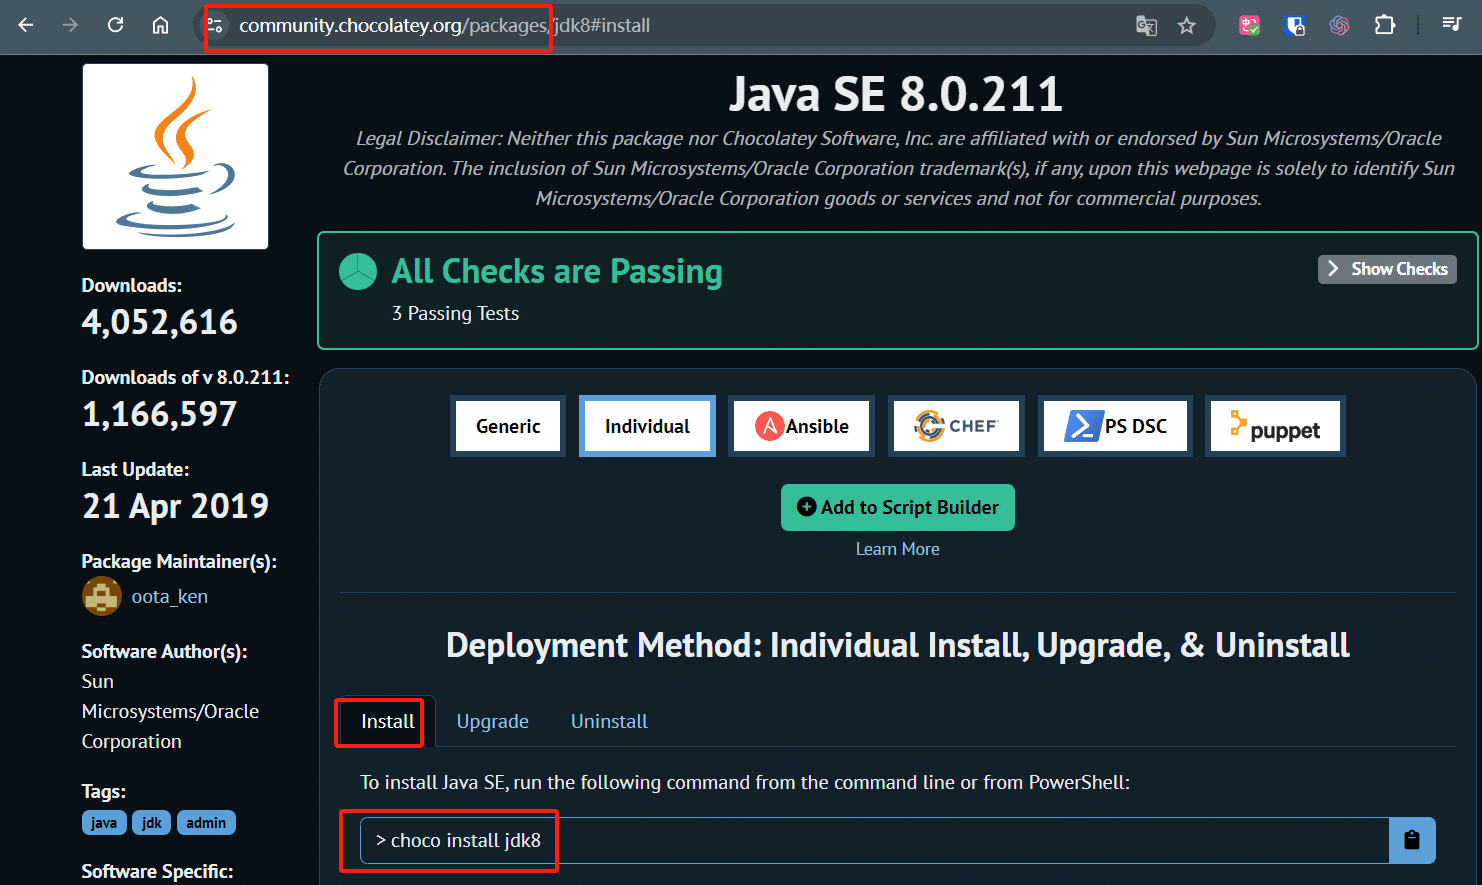Click the Sun Microsystems/Oracle Corporation author text
The width and height of the screenshot is (1482, 885).
point(170,711)
